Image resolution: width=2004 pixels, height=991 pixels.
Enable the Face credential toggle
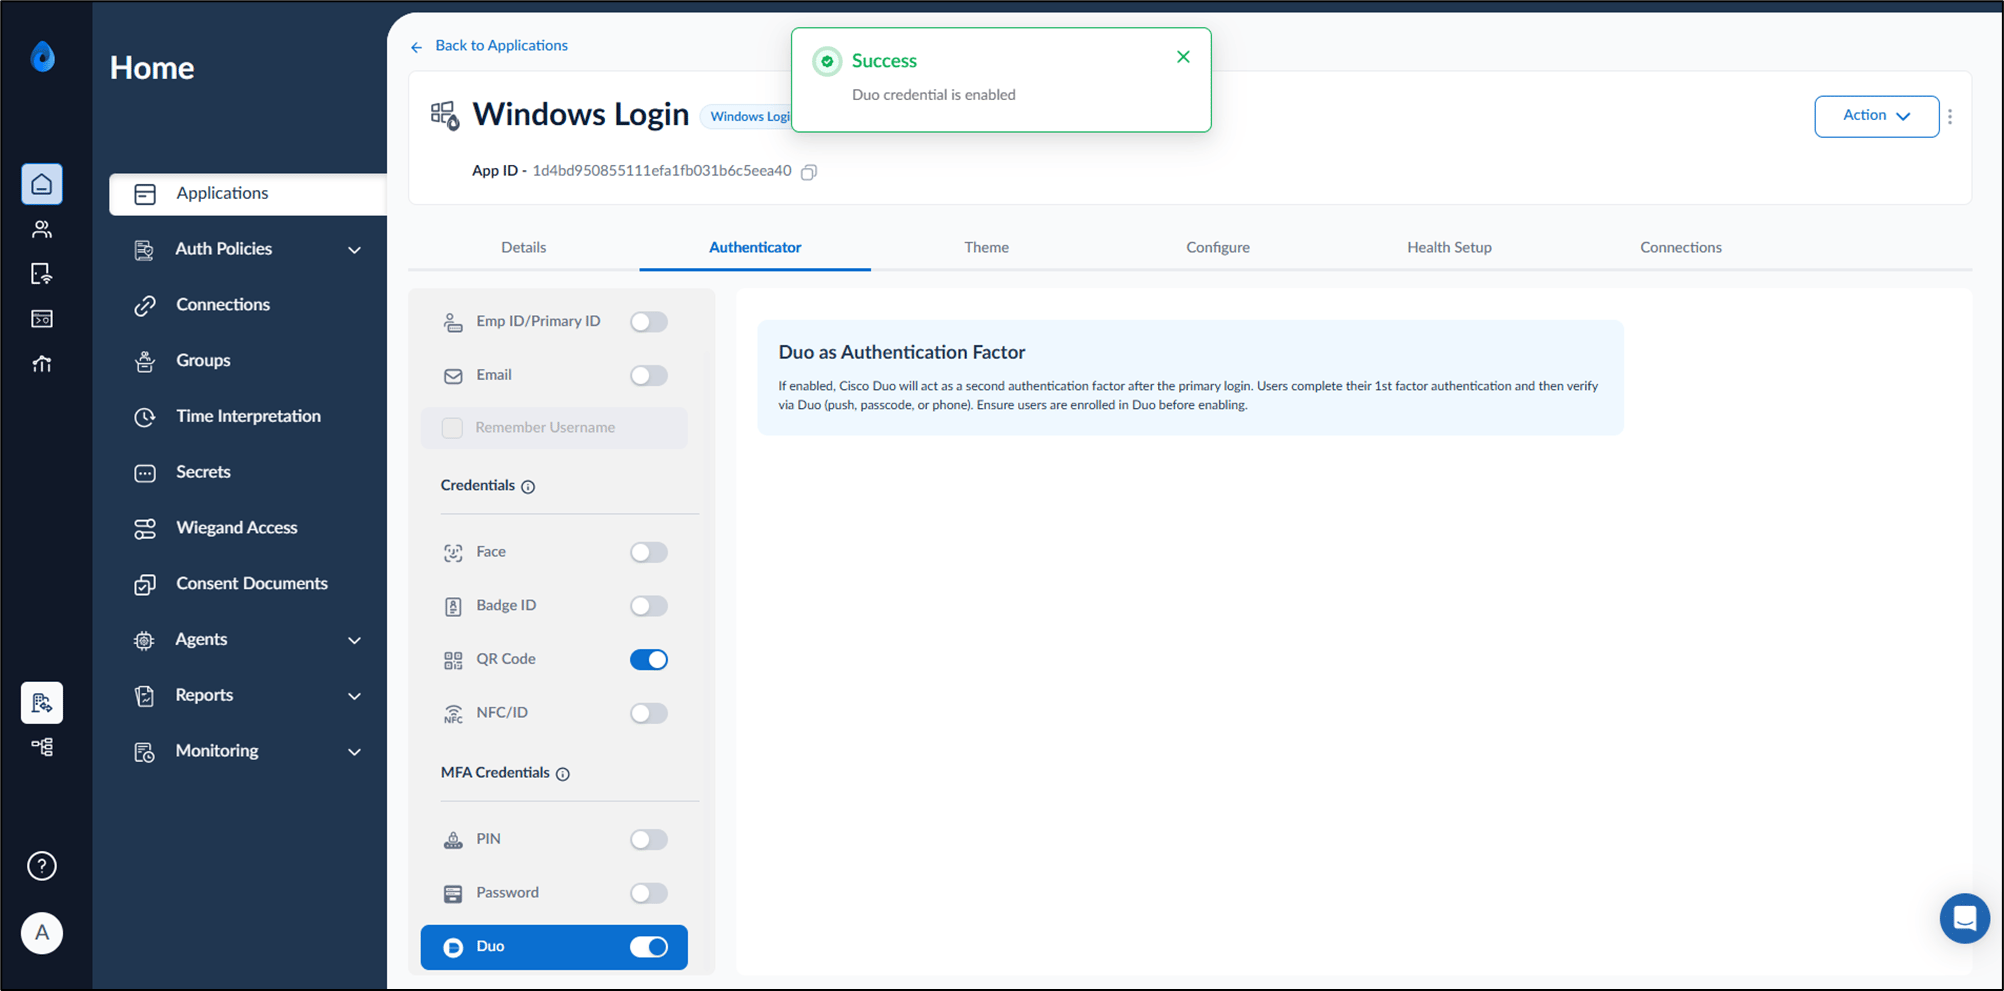pos(649,552)
